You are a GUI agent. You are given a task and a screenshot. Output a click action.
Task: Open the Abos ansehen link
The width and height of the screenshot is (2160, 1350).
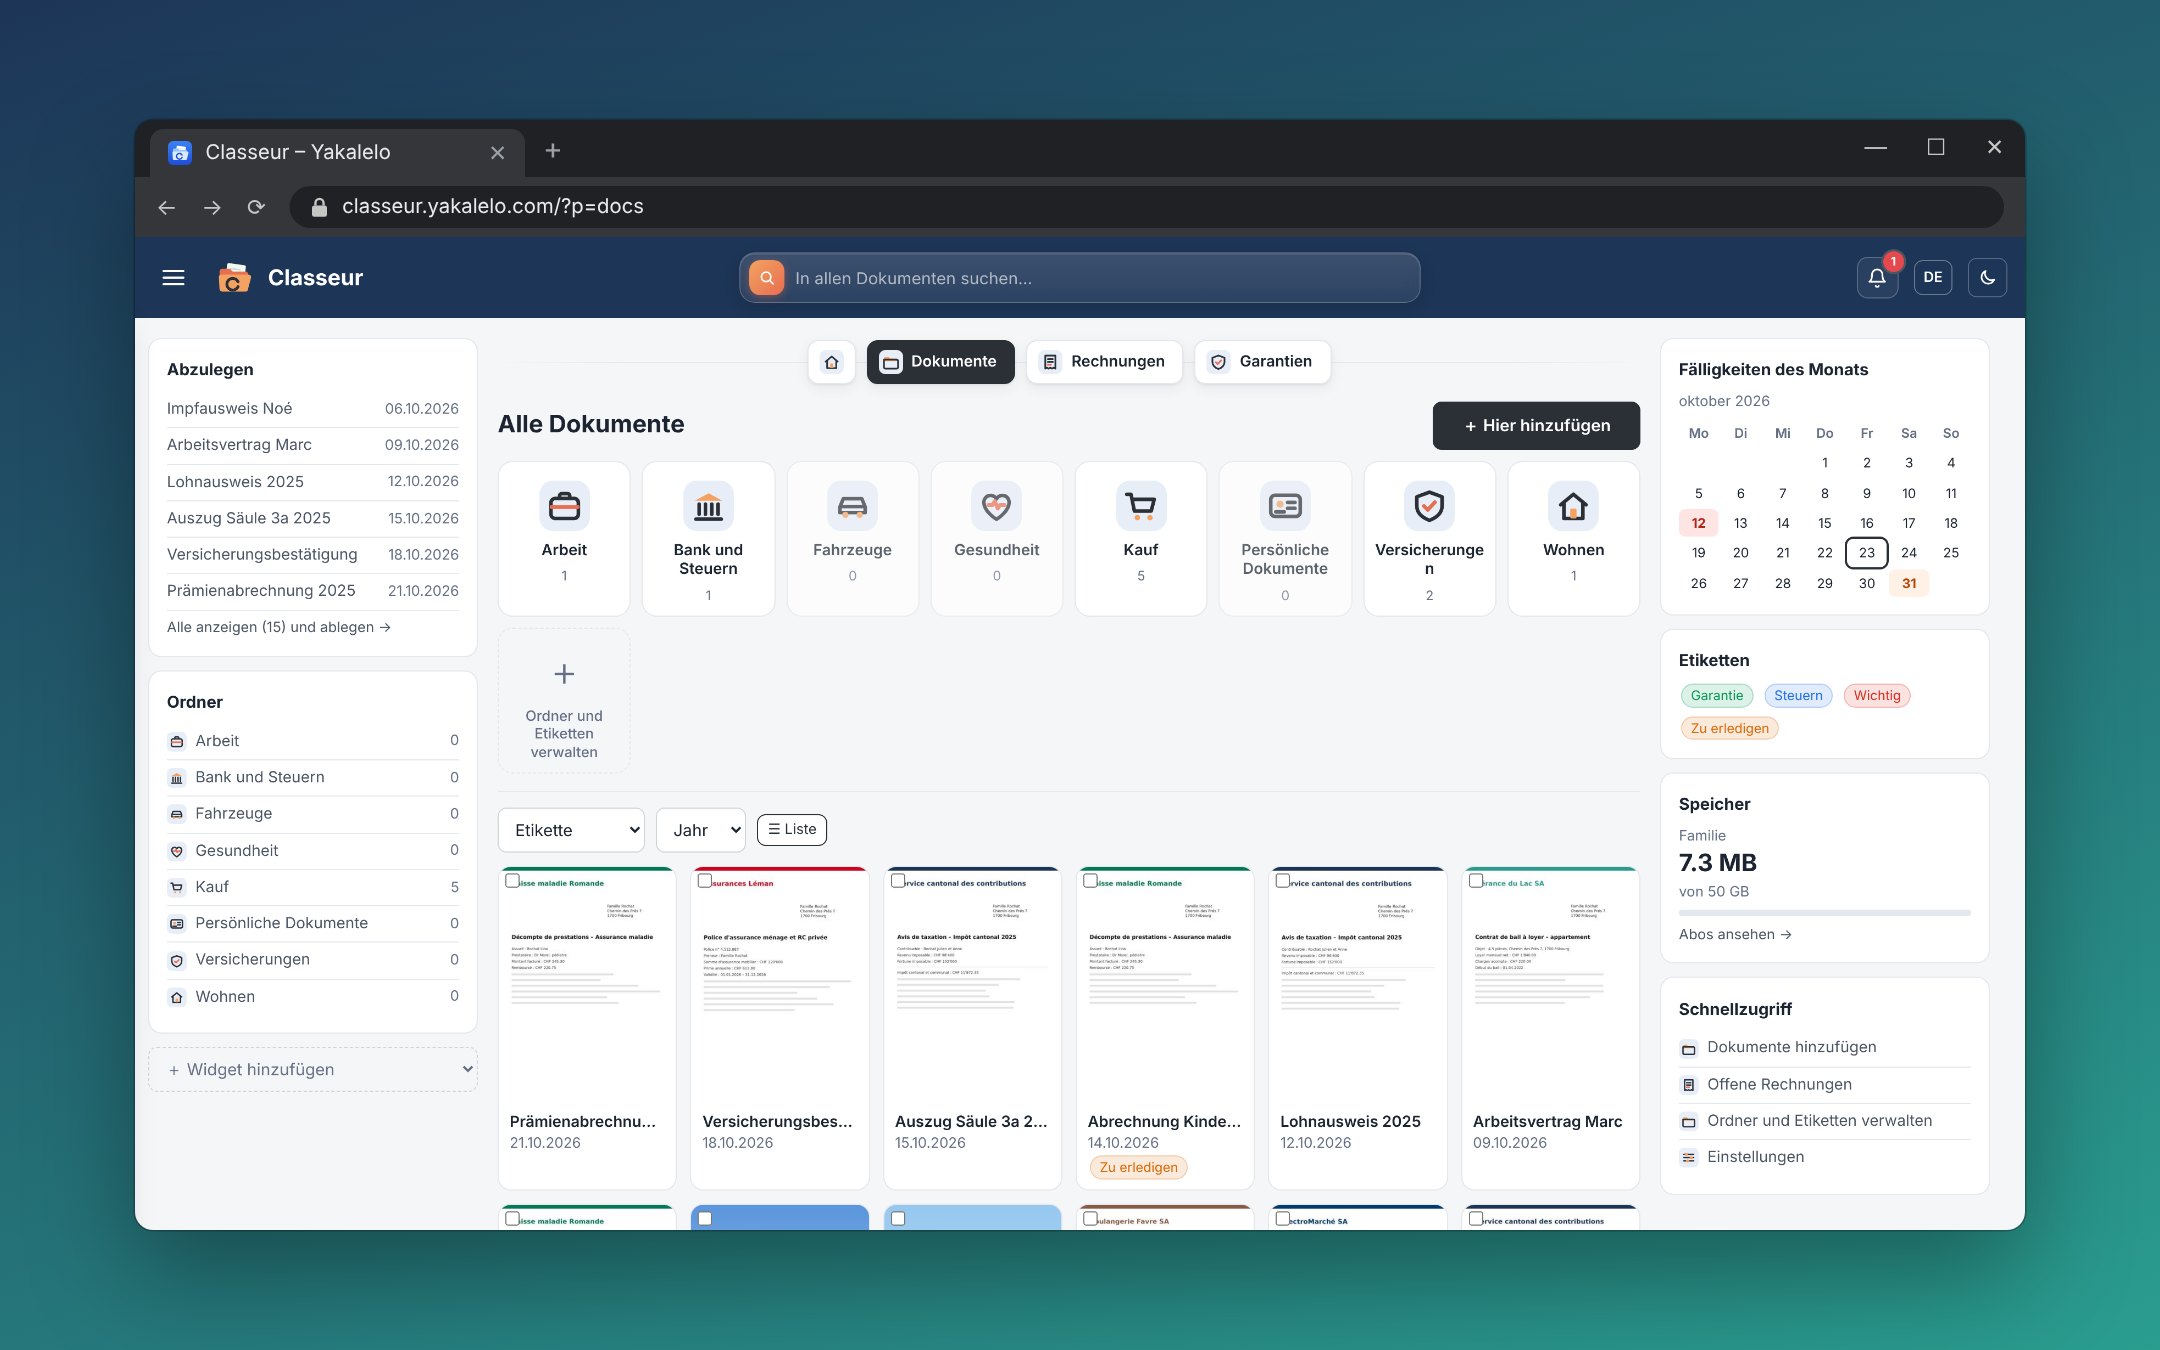pos(1735,934)
